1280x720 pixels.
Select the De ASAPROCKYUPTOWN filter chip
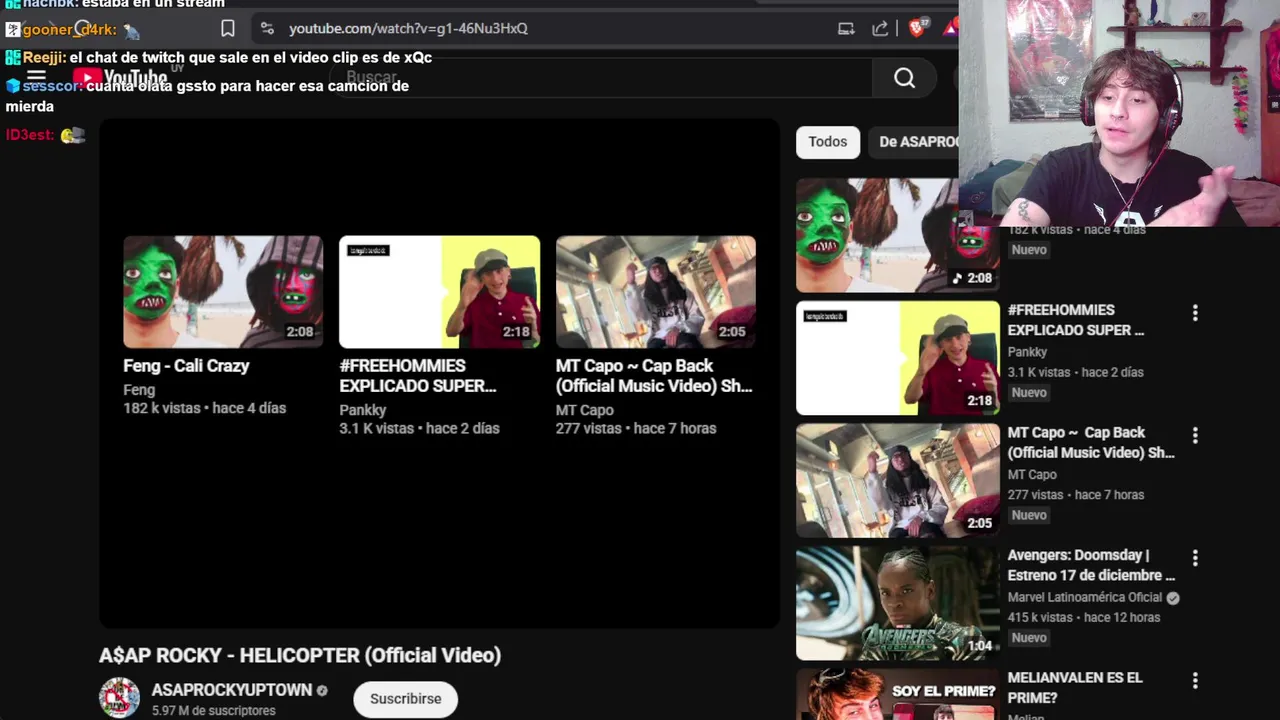tap(915, 142)
